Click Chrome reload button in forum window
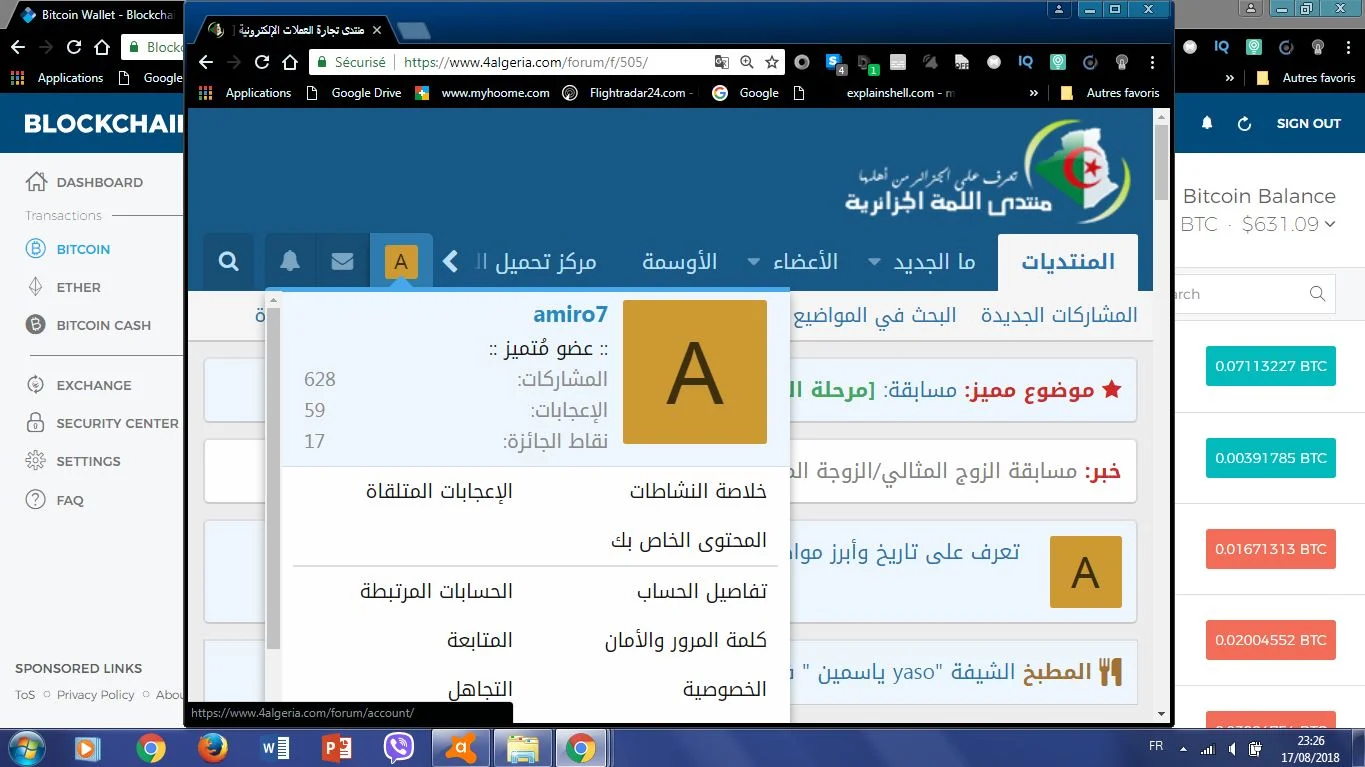This screenshot has height=767, width=1365. coord(262,62)
